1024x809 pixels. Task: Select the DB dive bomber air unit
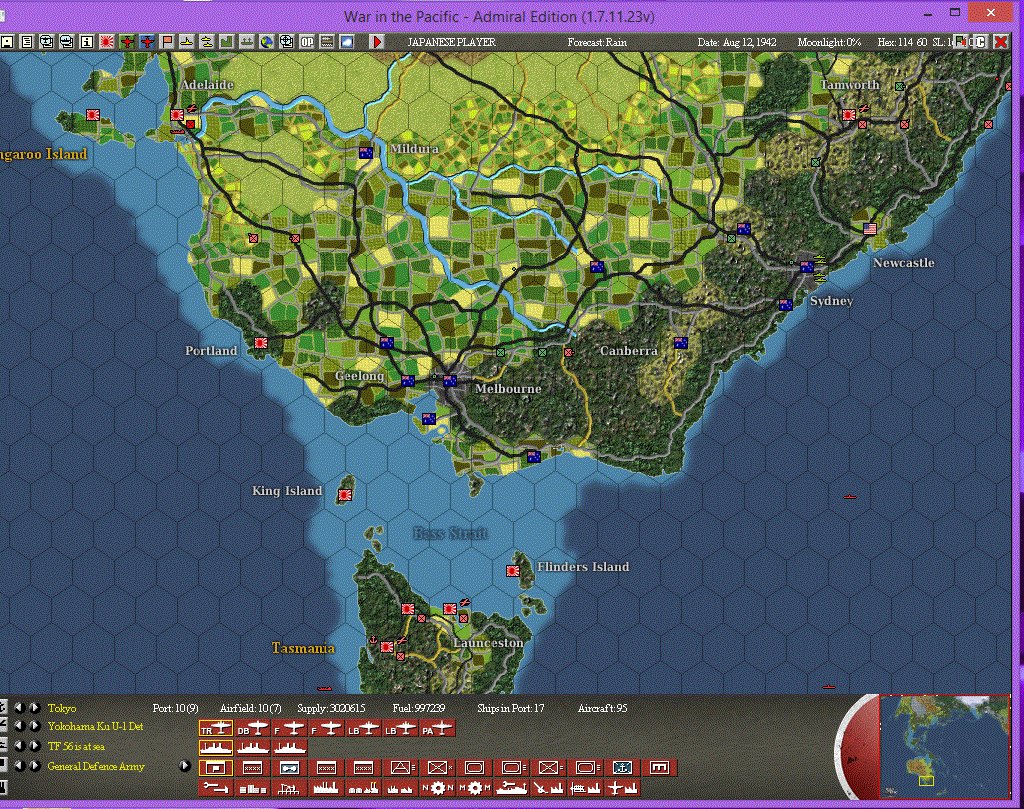(253, 727)
